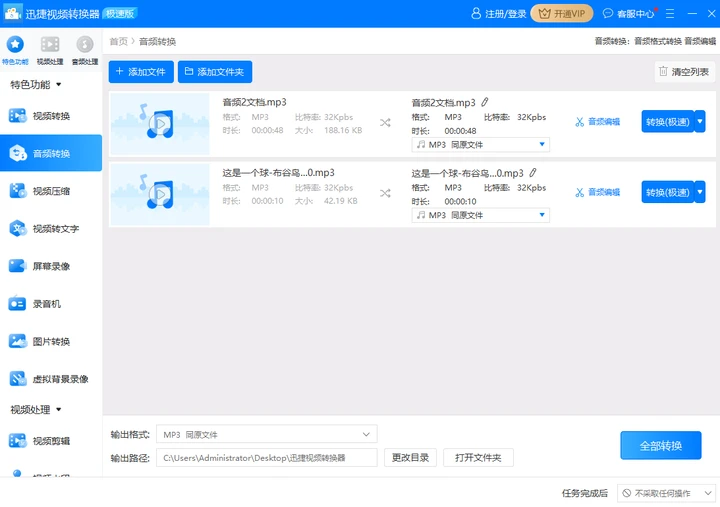Click the 输出路径 field
This screenshot has width=720, height=507.
click(267, 458)
